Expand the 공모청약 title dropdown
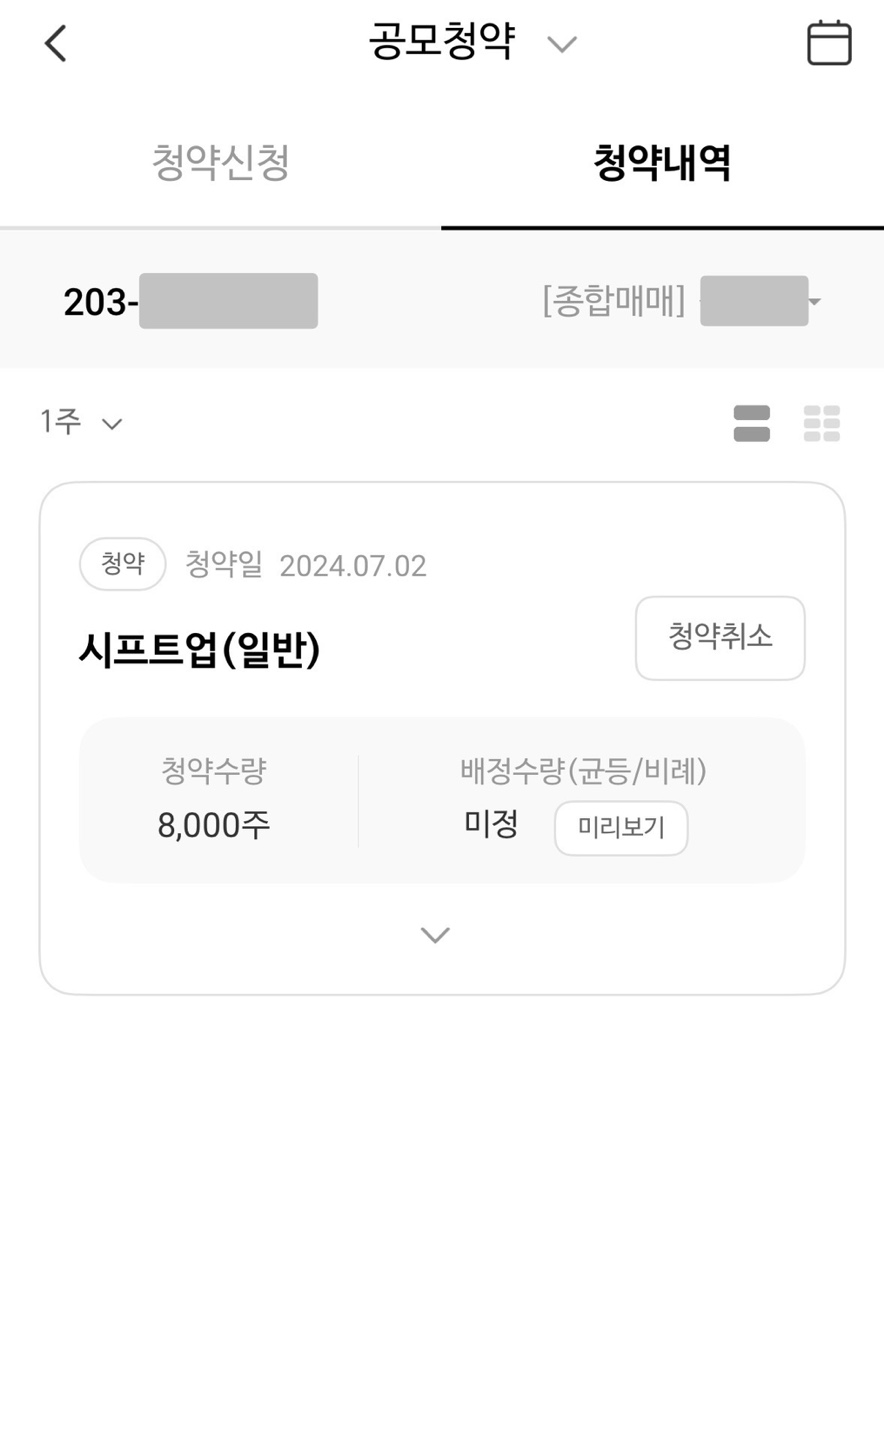Image resolution: width=884 pixels, height=1440 pixels. [x=562, y=44]
